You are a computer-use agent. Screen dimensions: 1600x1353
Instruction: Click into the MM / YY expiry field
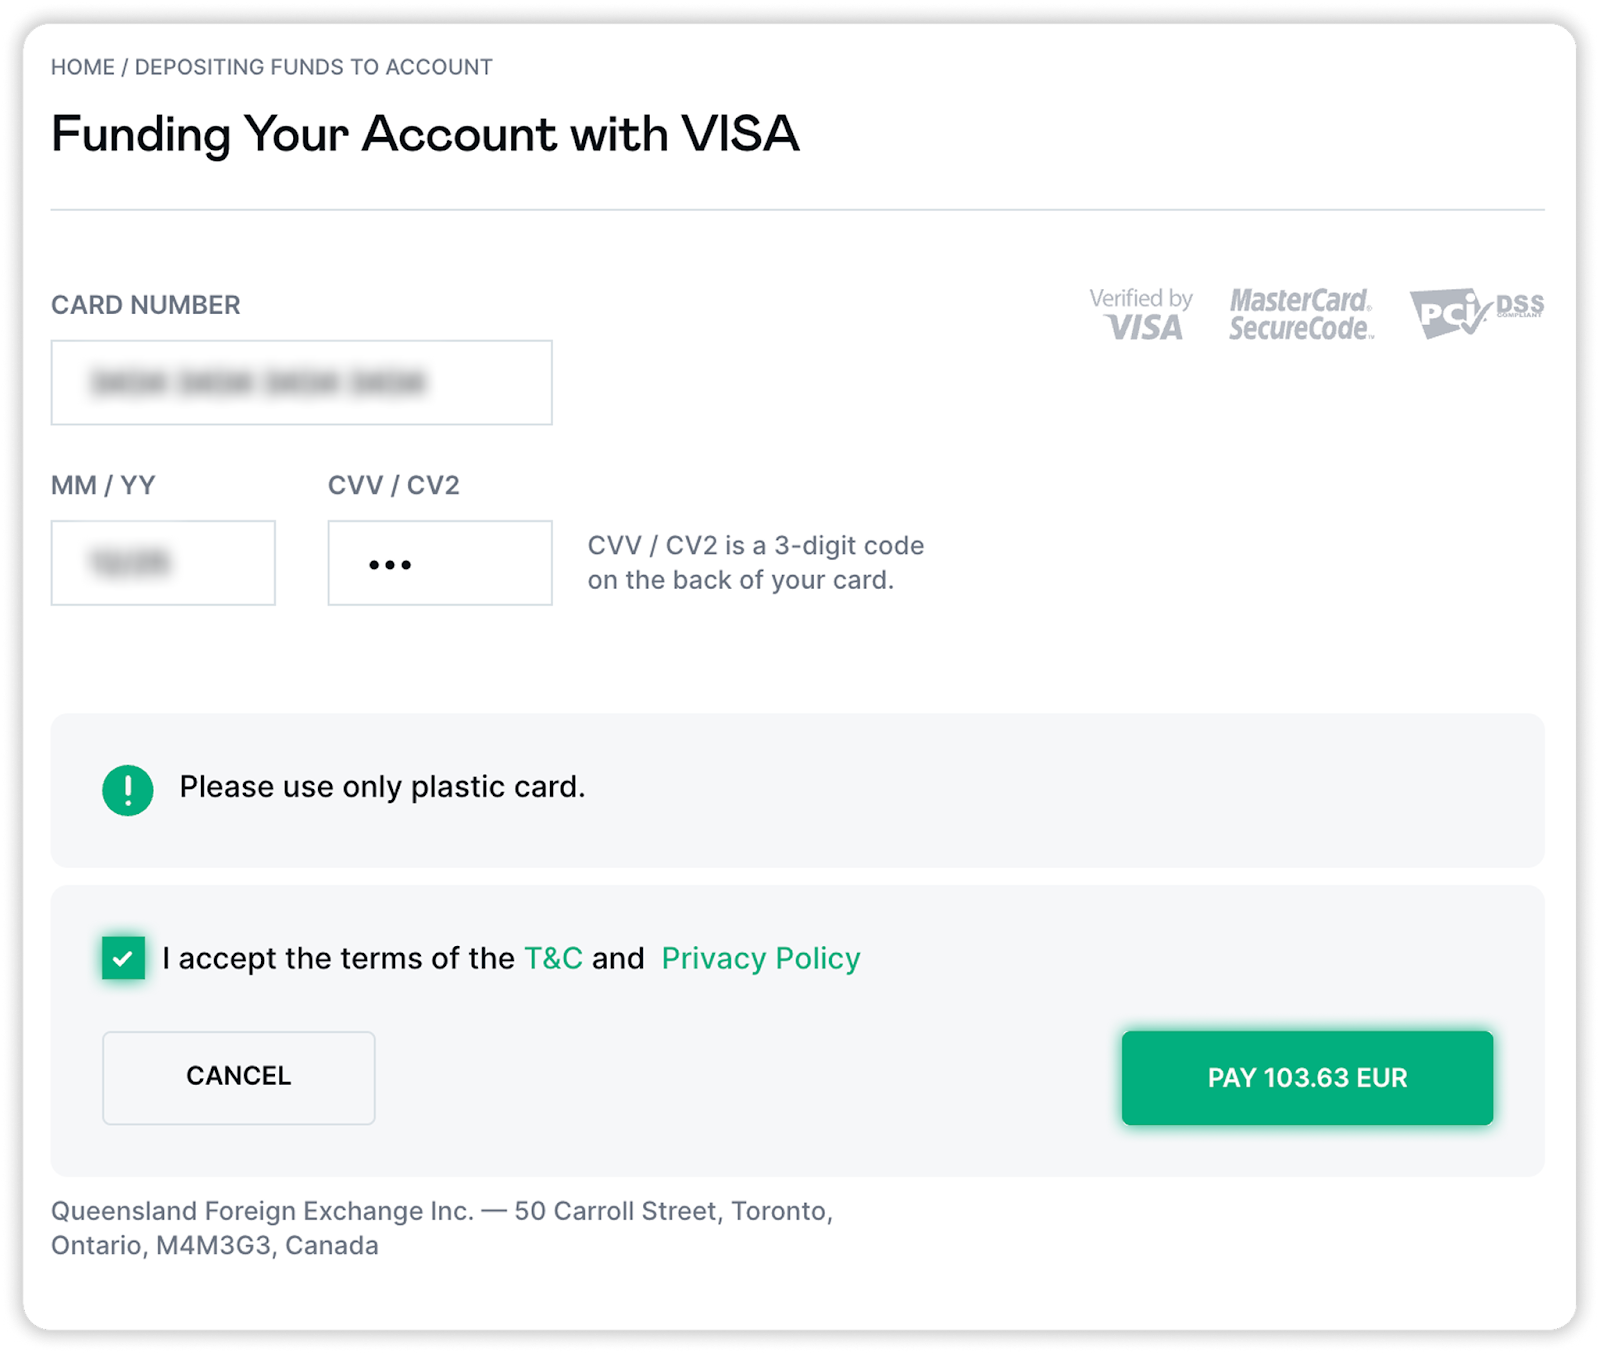click(x=163, y=563)
